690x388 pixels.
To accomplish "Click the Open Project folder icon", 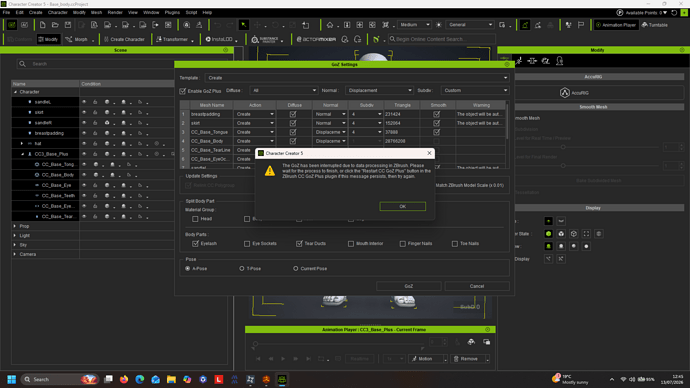I will 55,25.
